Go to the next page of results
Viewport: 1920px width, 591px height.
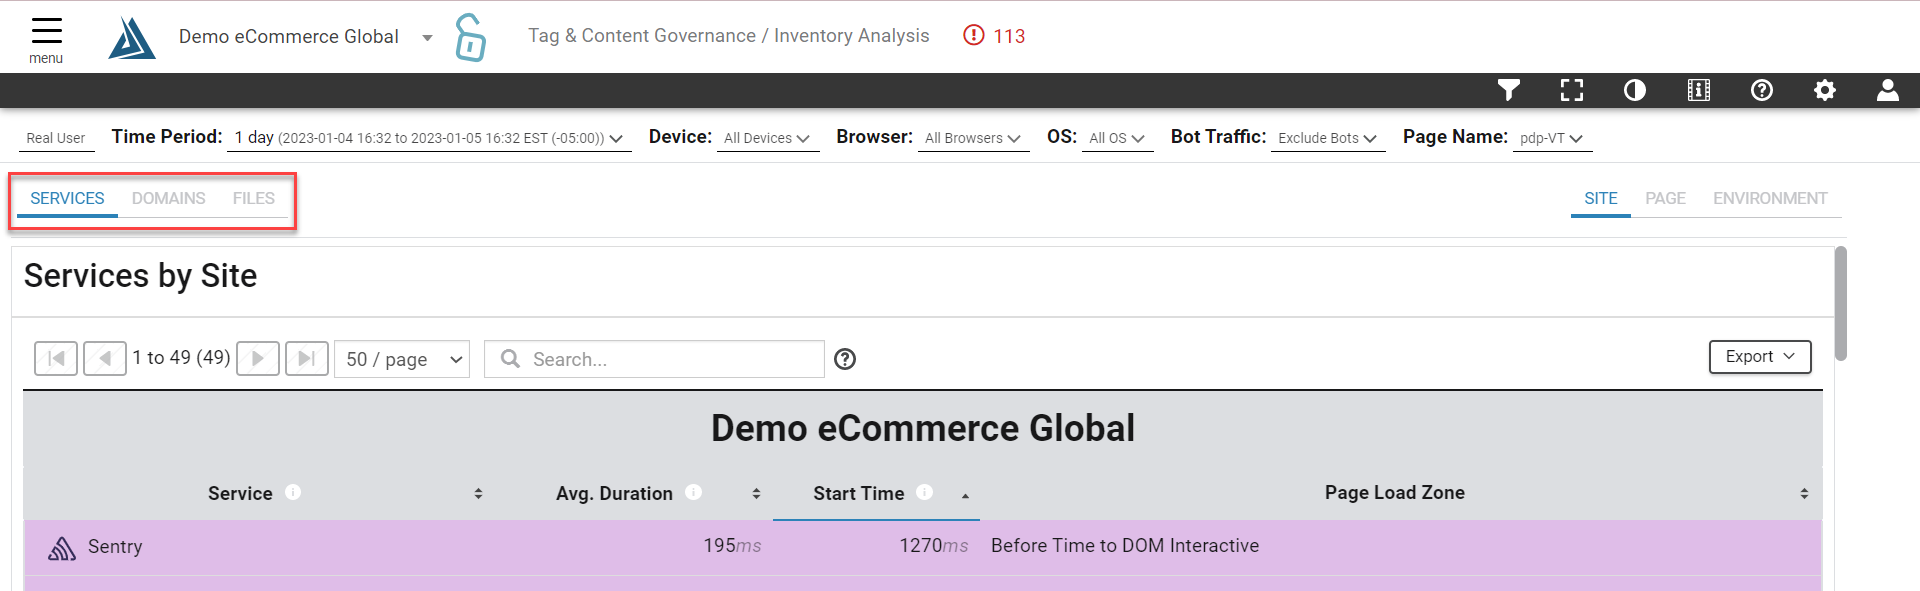258,358
